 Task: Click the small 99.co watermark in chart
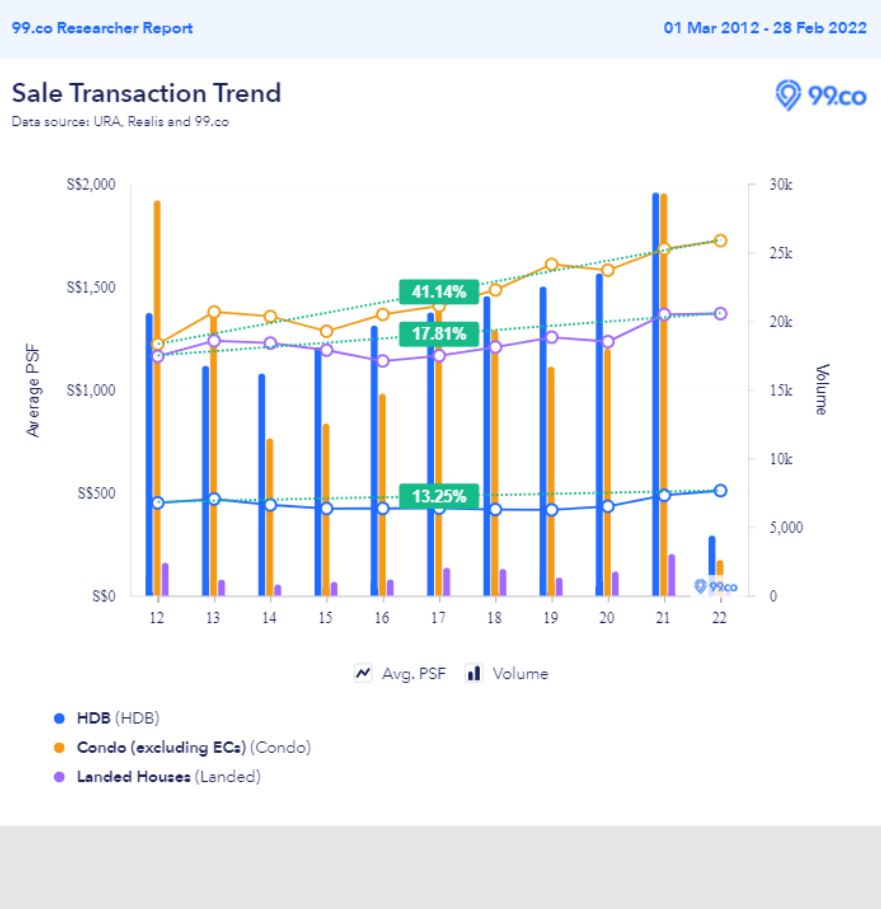(x=716, y=586)
